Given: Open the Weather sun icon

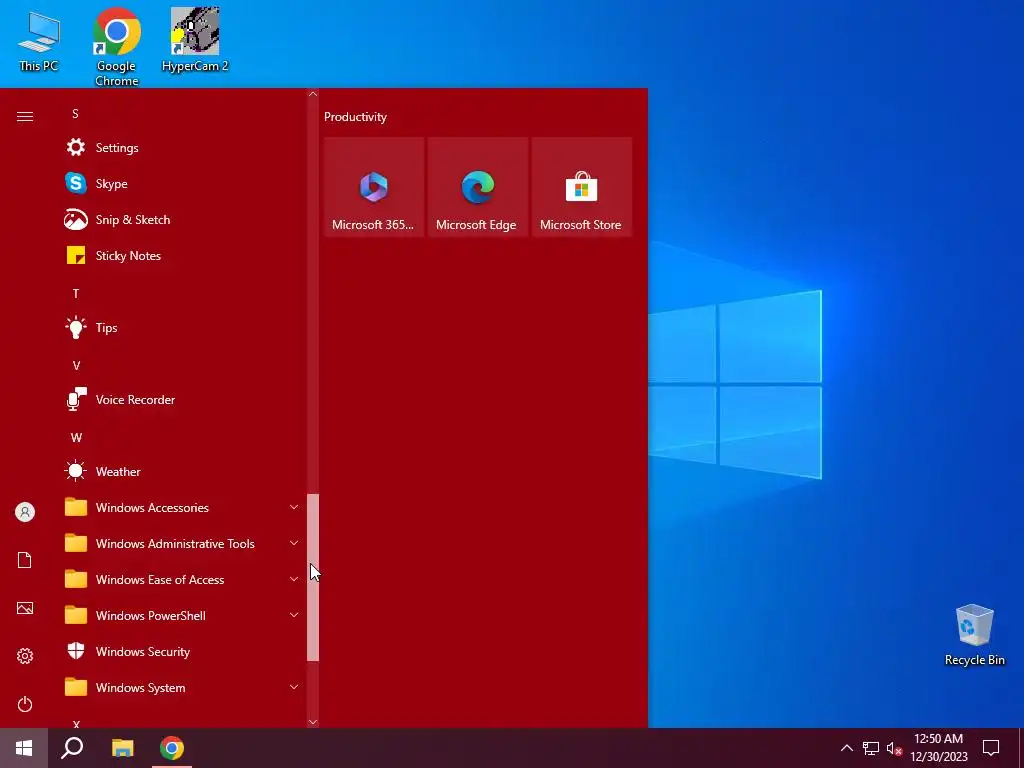Looking at the screenshot, I should point(76,471).
